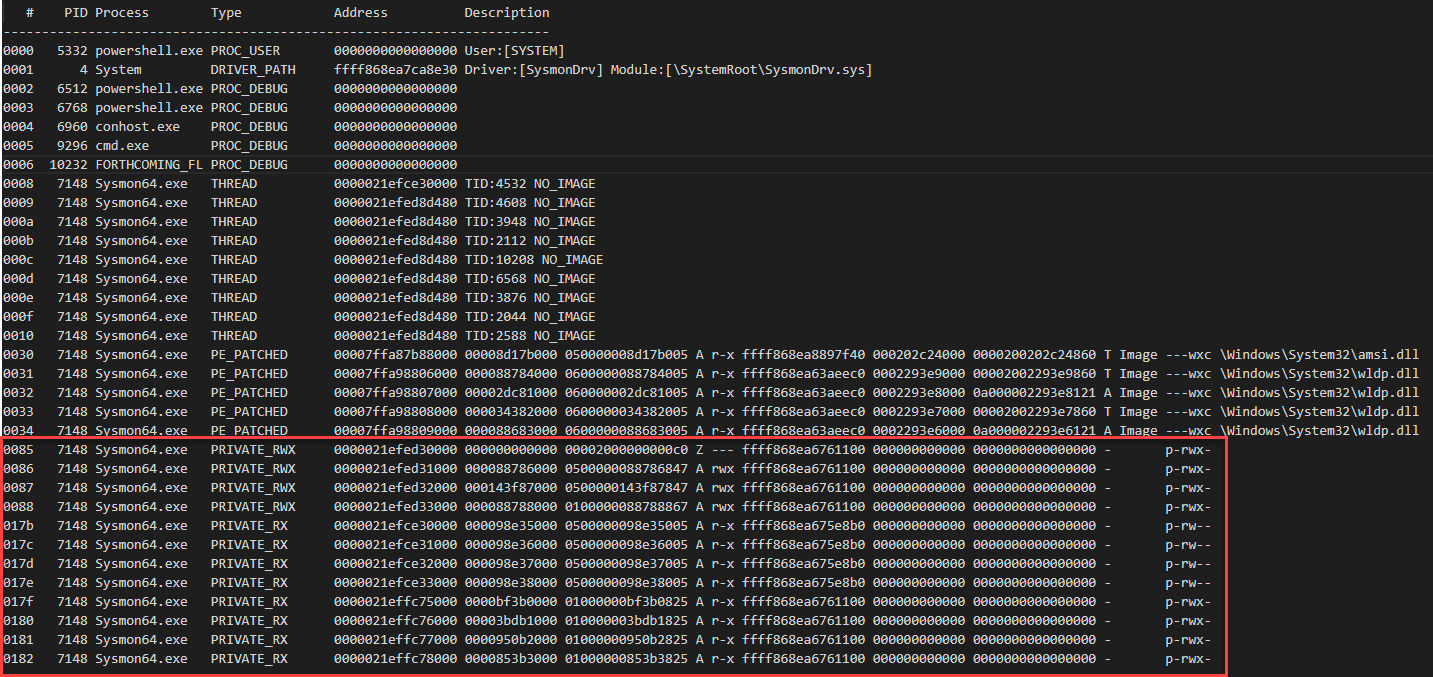Select the PRIVATE_RX row numbered 0182
Screen dimensions: 1433x677
pos(300,658)
